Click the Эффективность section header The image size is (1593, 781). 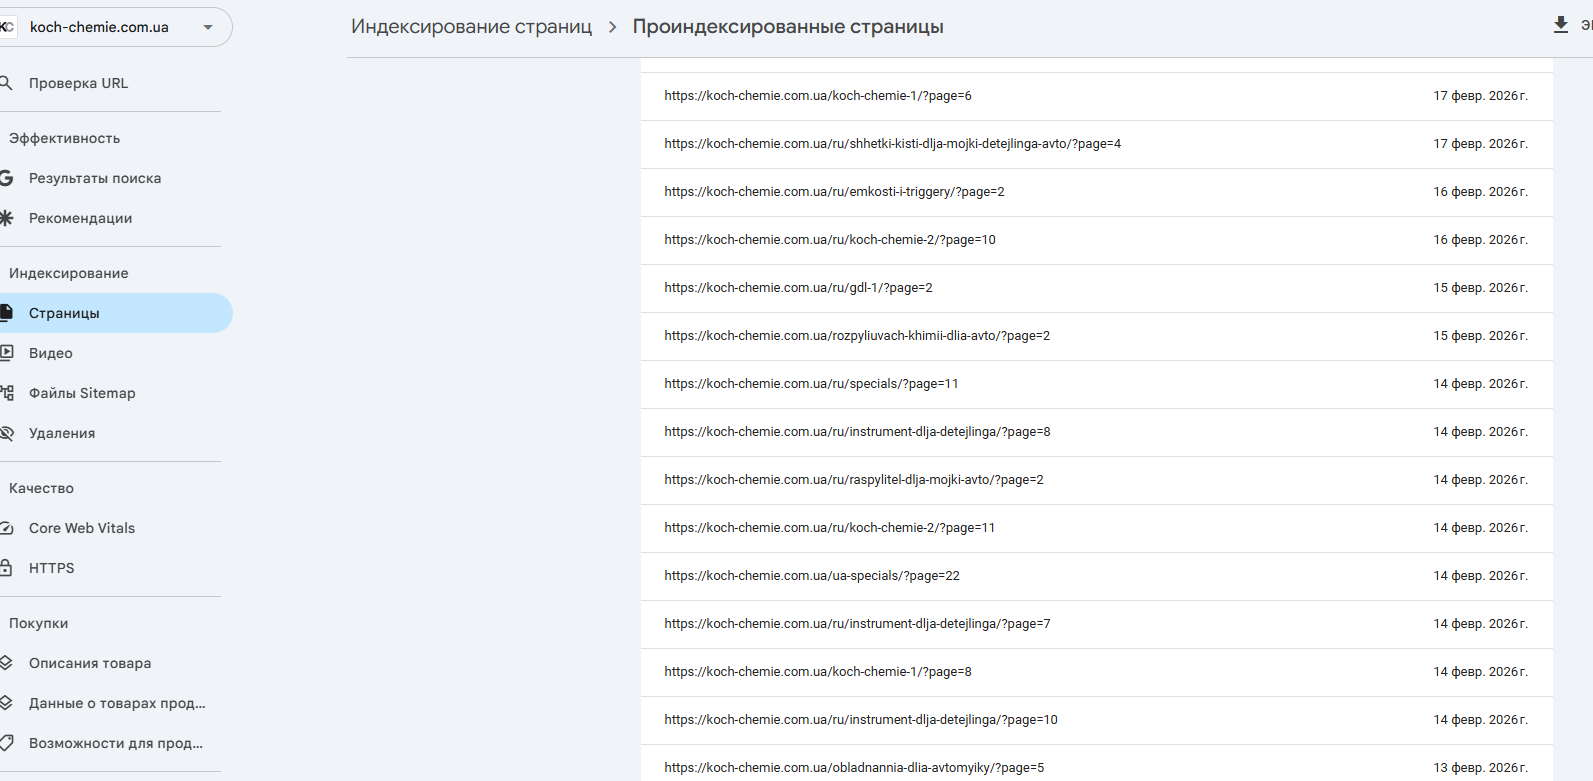pyautogui.click(x=64, y=138)
